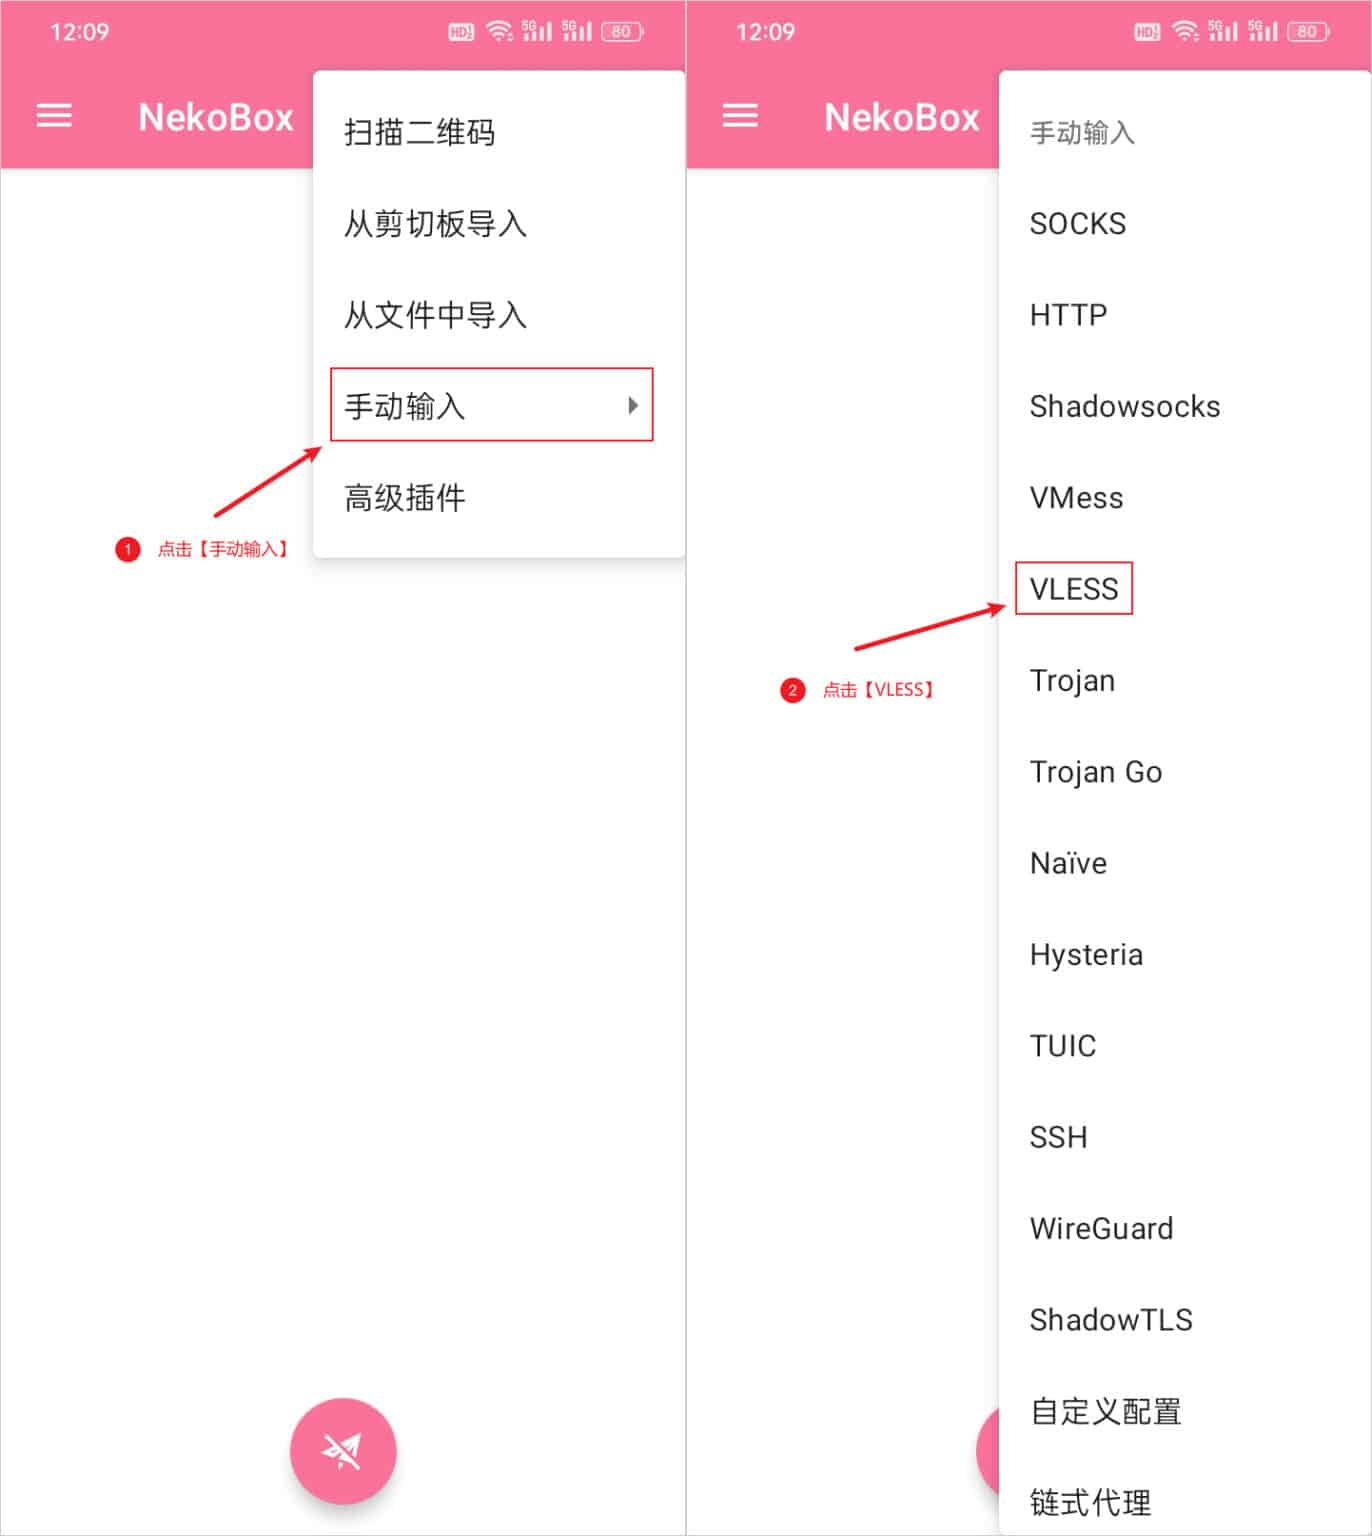Tap the battery indicator in right status bar
The width and height of the screenshot is (1372, 1536).
click(1308, 31)
